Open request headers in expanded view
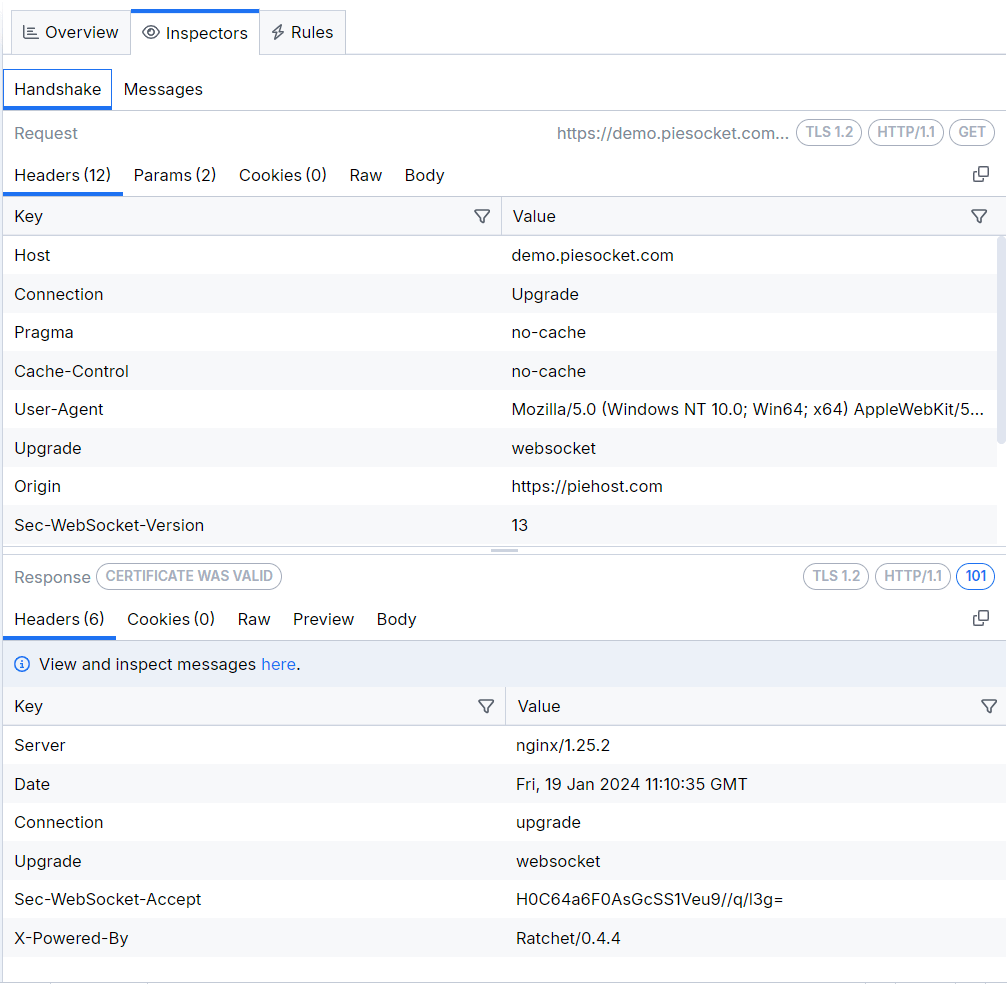Viewport: 1007px width, 984px height. pyautogui.click(x=981, y=173)
